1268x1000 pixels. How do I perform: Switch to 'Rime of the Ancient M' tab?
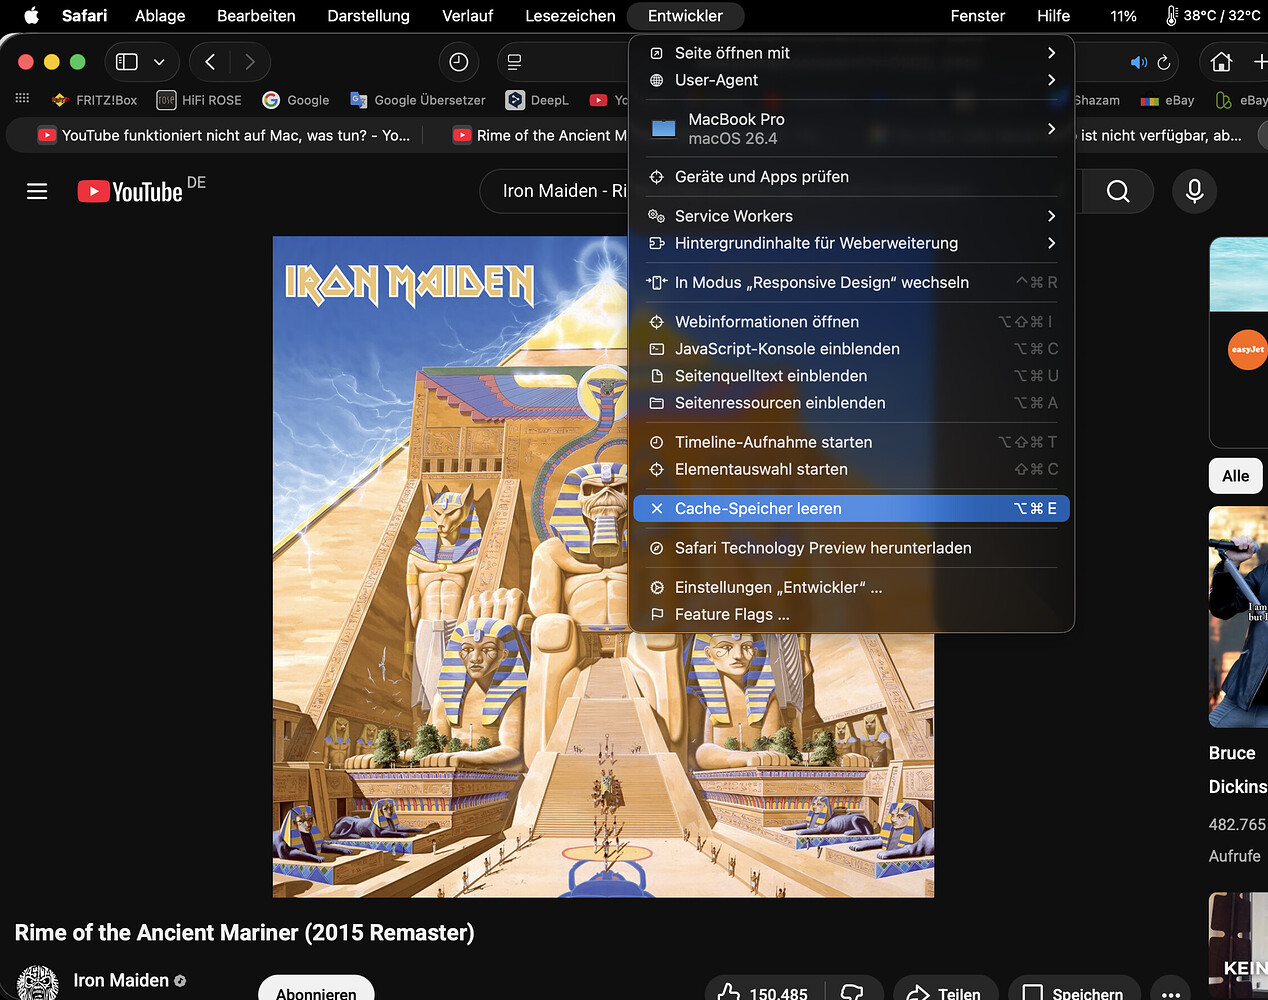540,135
